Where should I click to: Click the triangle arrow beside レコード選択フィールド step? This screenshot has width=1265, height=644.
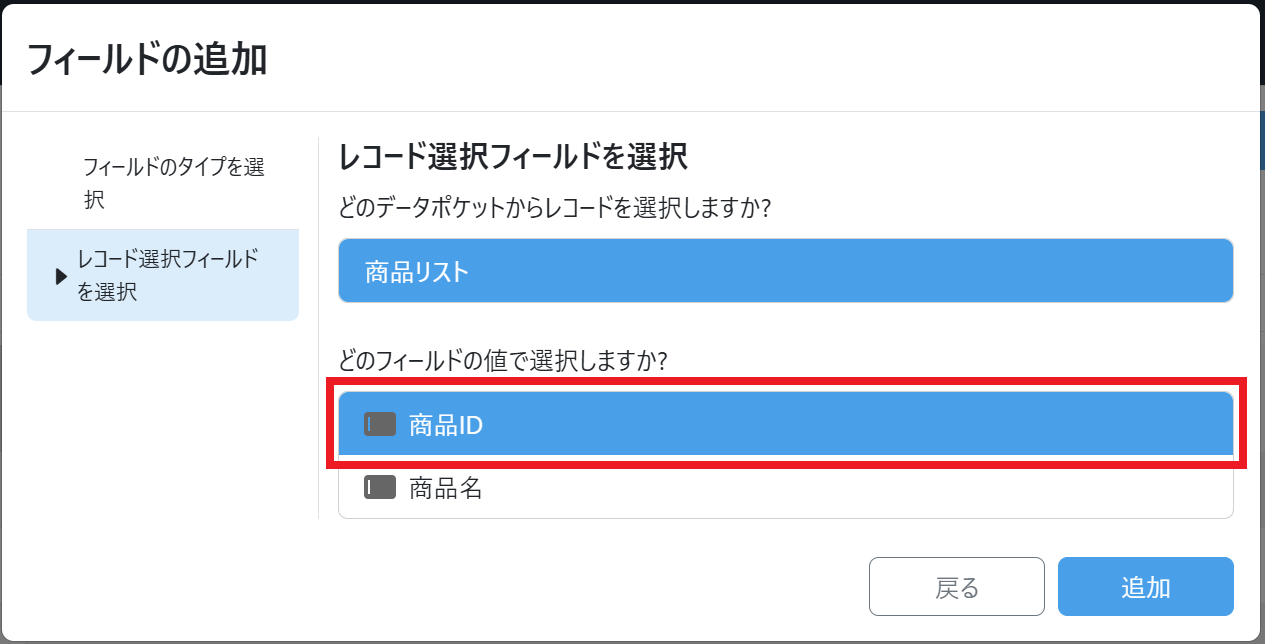pos(61,277)
